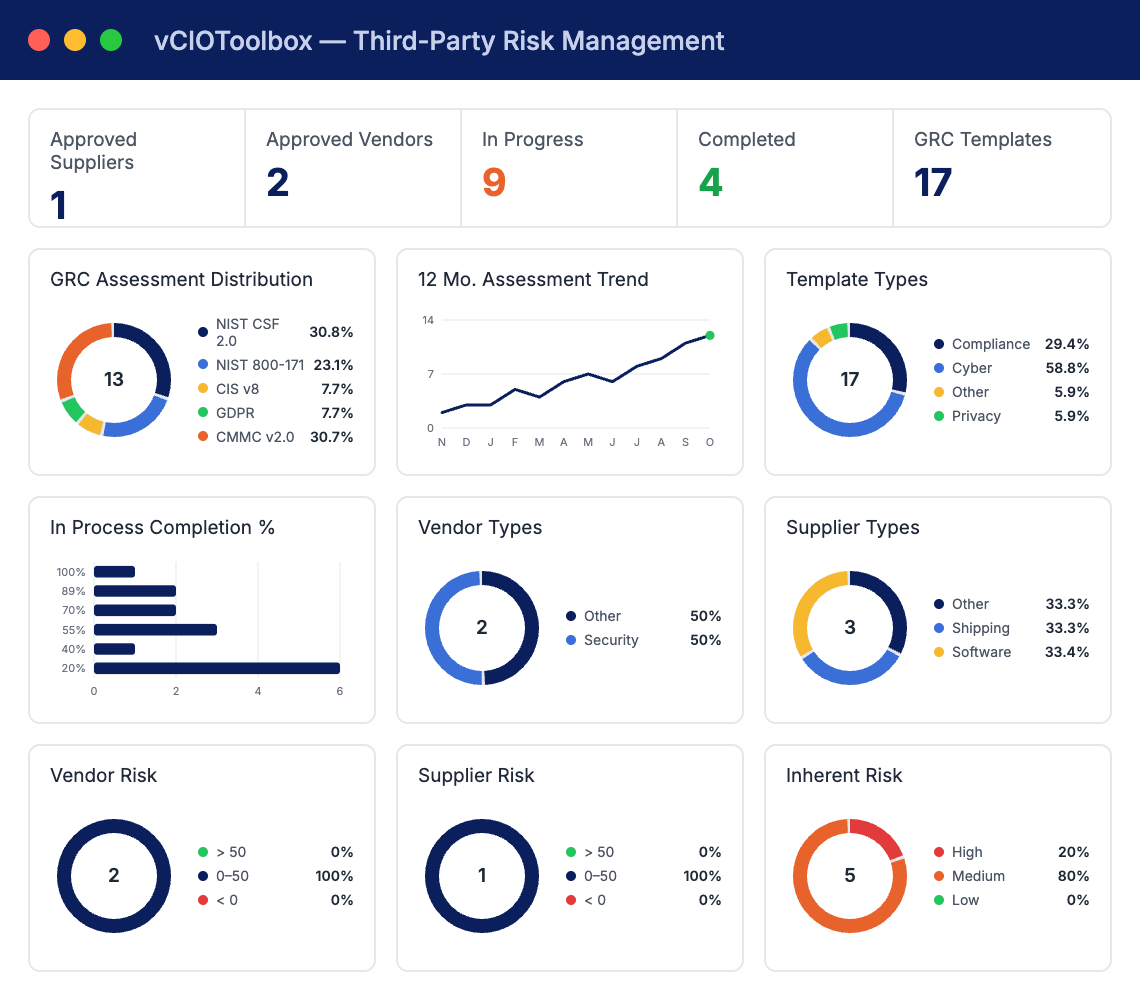Click the 55% completion bar
This screenshot has width=1140, height=1000.
point(155,629)
